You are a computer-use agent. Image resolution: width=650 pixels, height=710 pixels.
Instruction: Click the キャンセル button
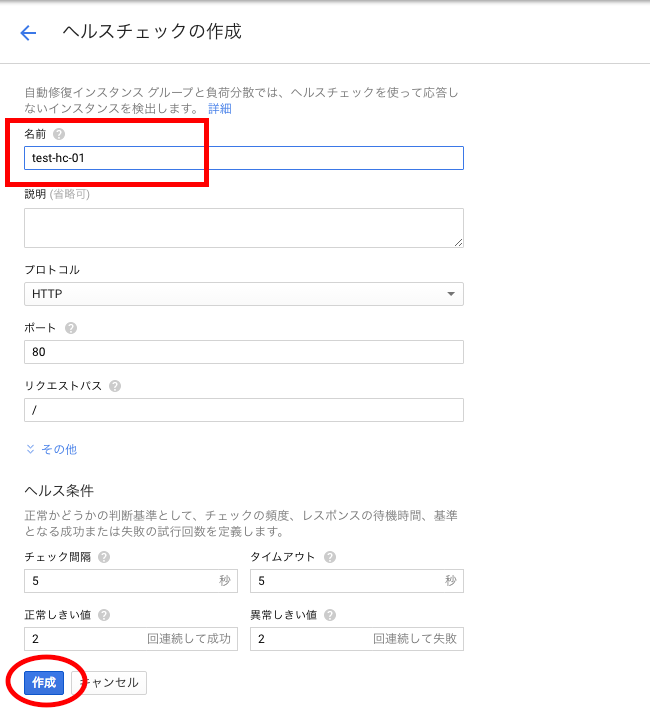coord(109,682)
